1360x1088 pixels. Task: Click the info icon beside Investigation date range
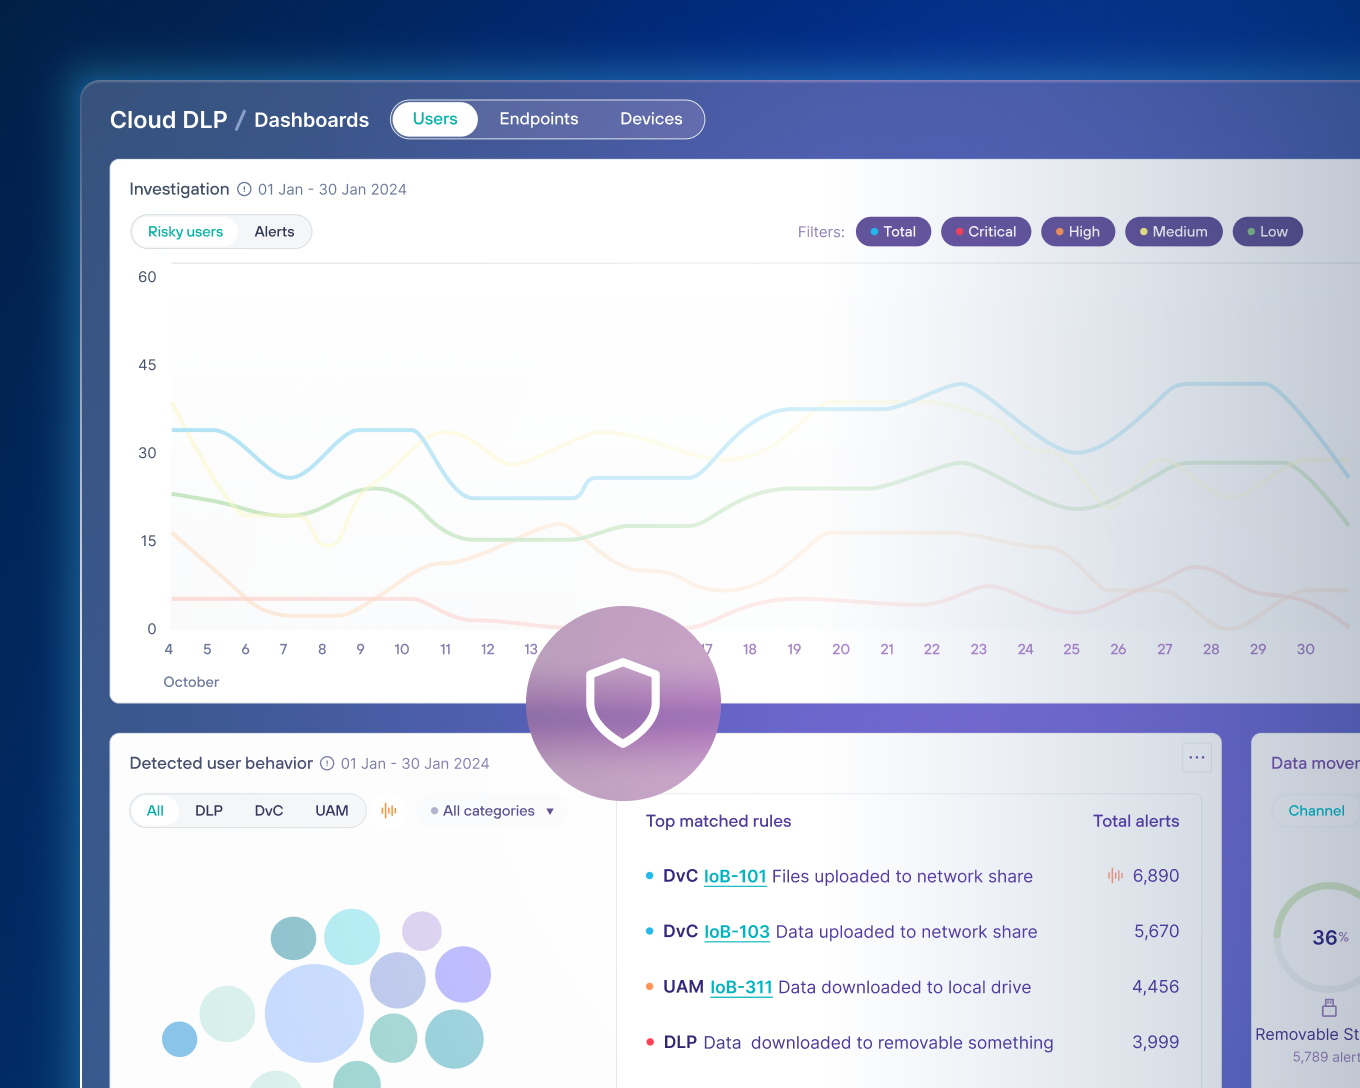tap(244, 189)
